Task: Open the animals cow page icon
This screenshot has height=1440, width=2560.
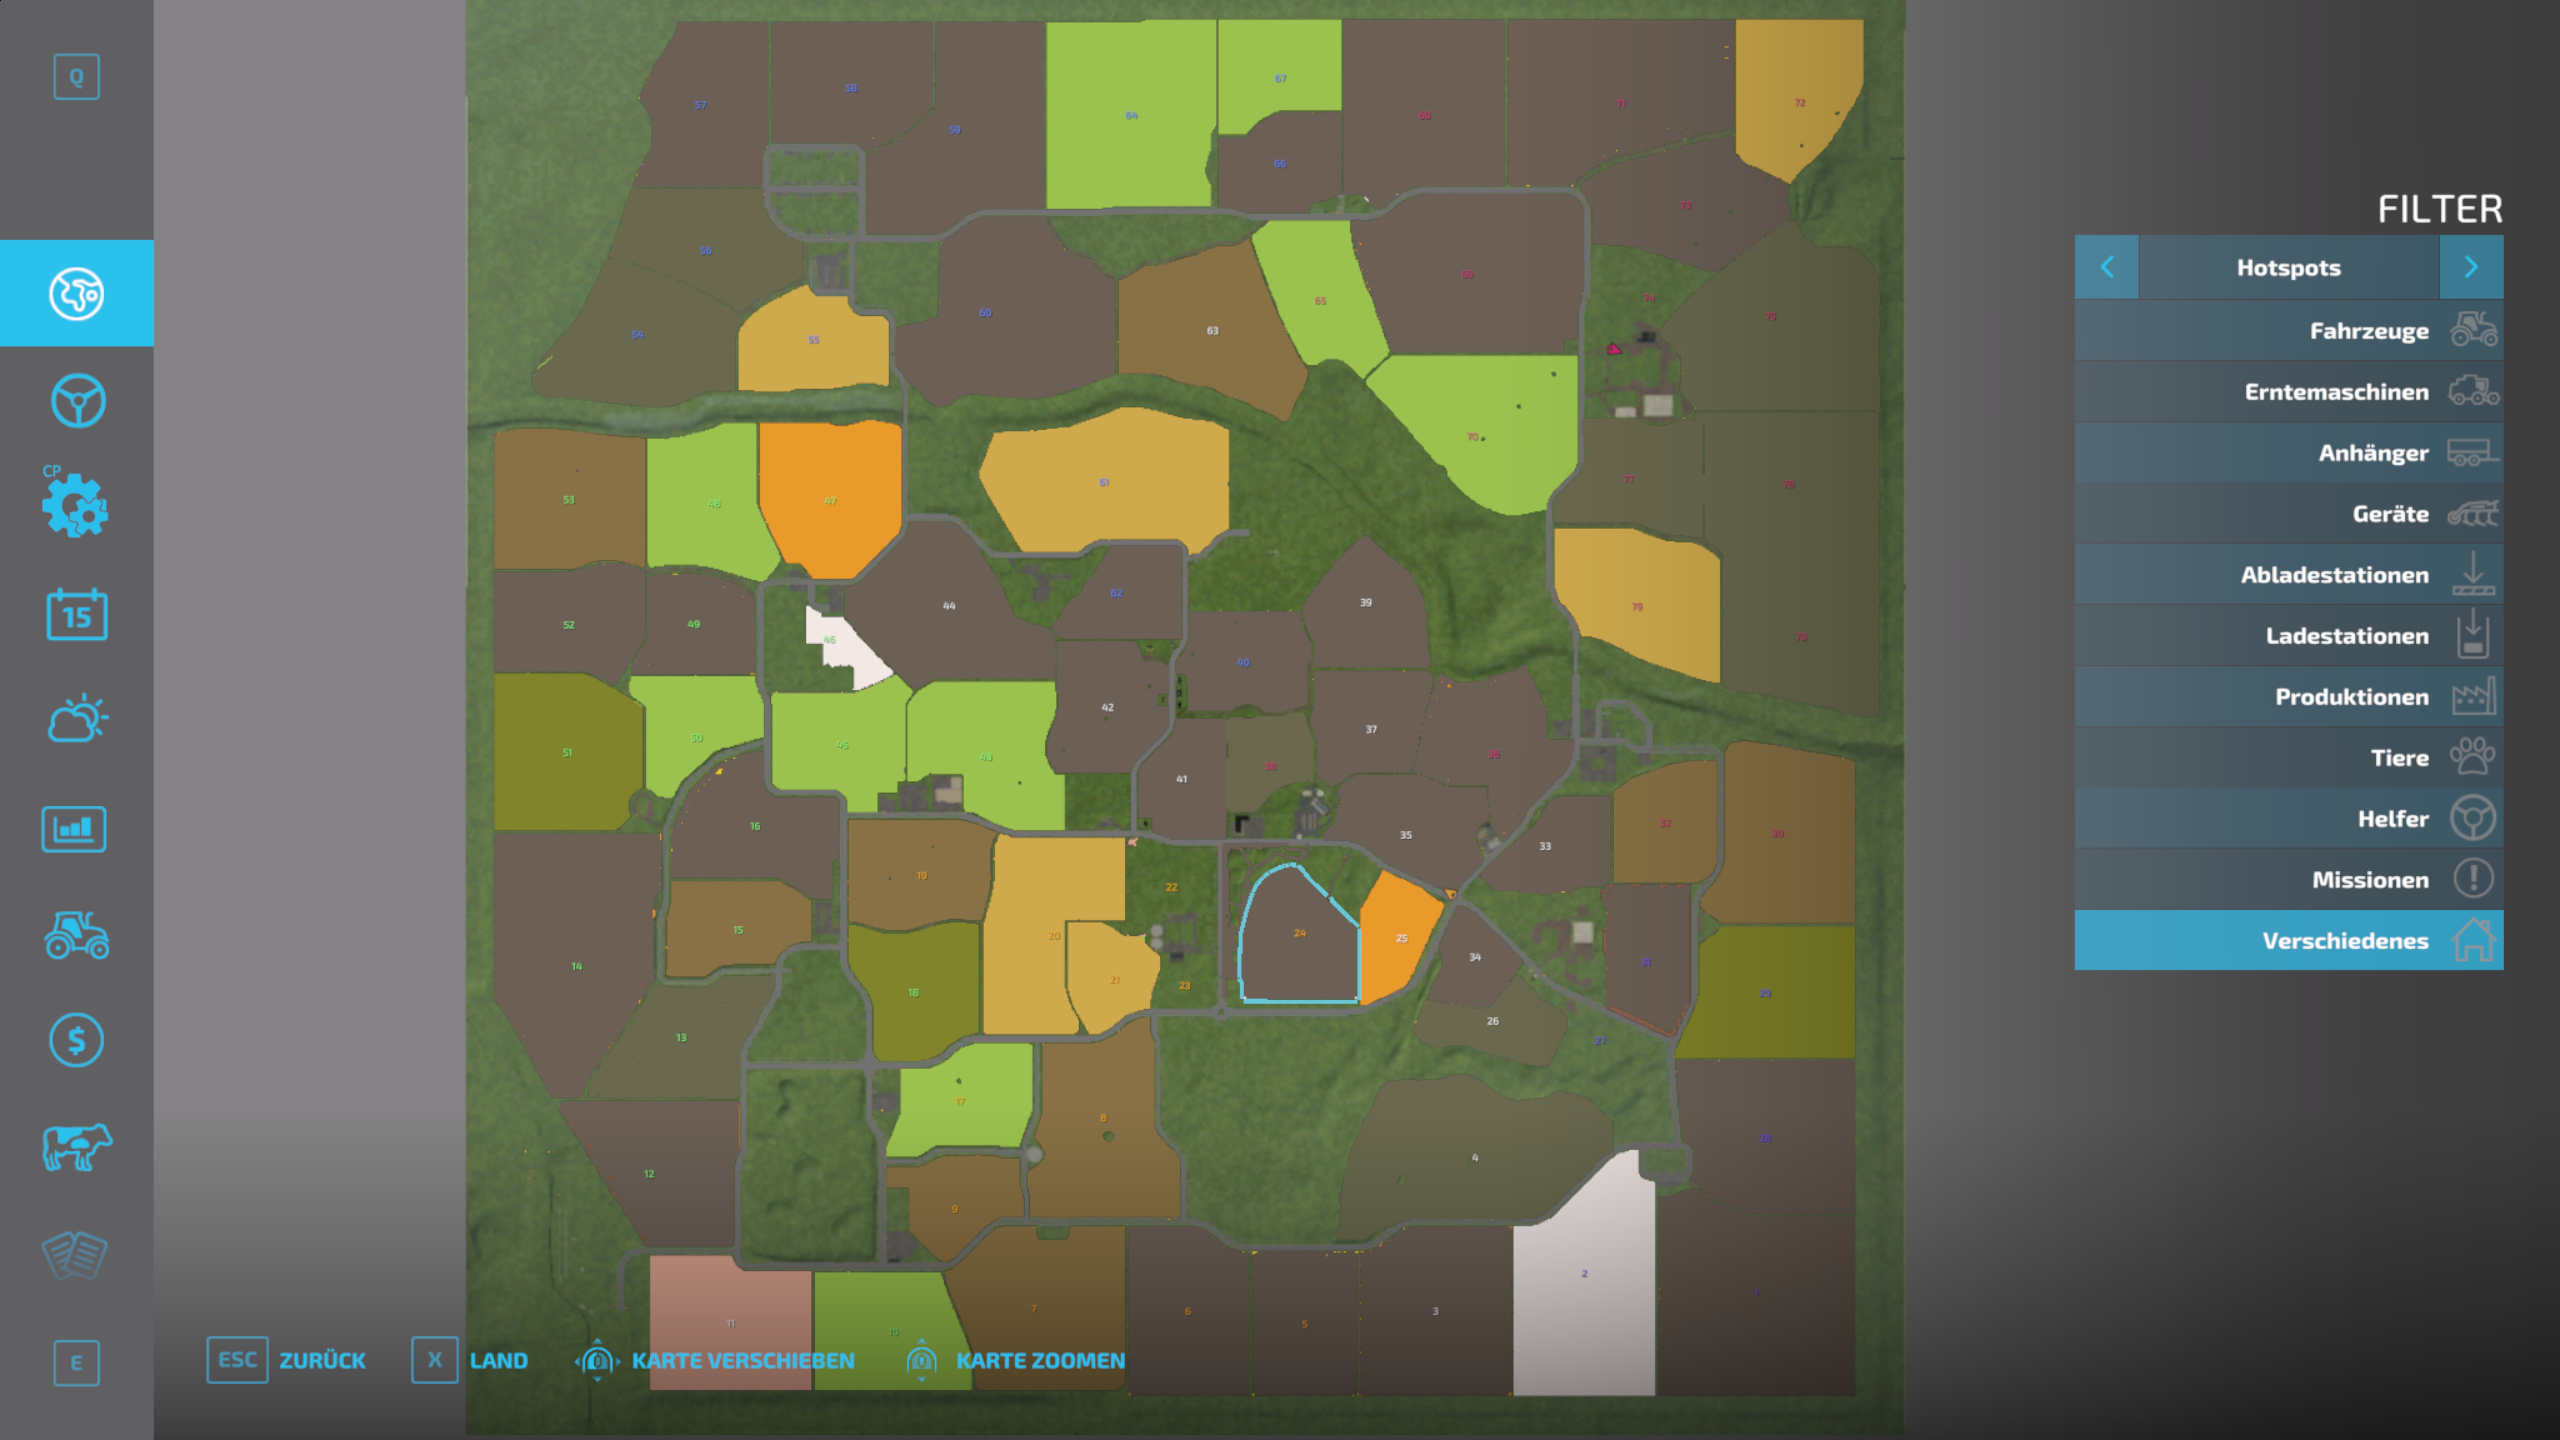Action: point(76,1146)
